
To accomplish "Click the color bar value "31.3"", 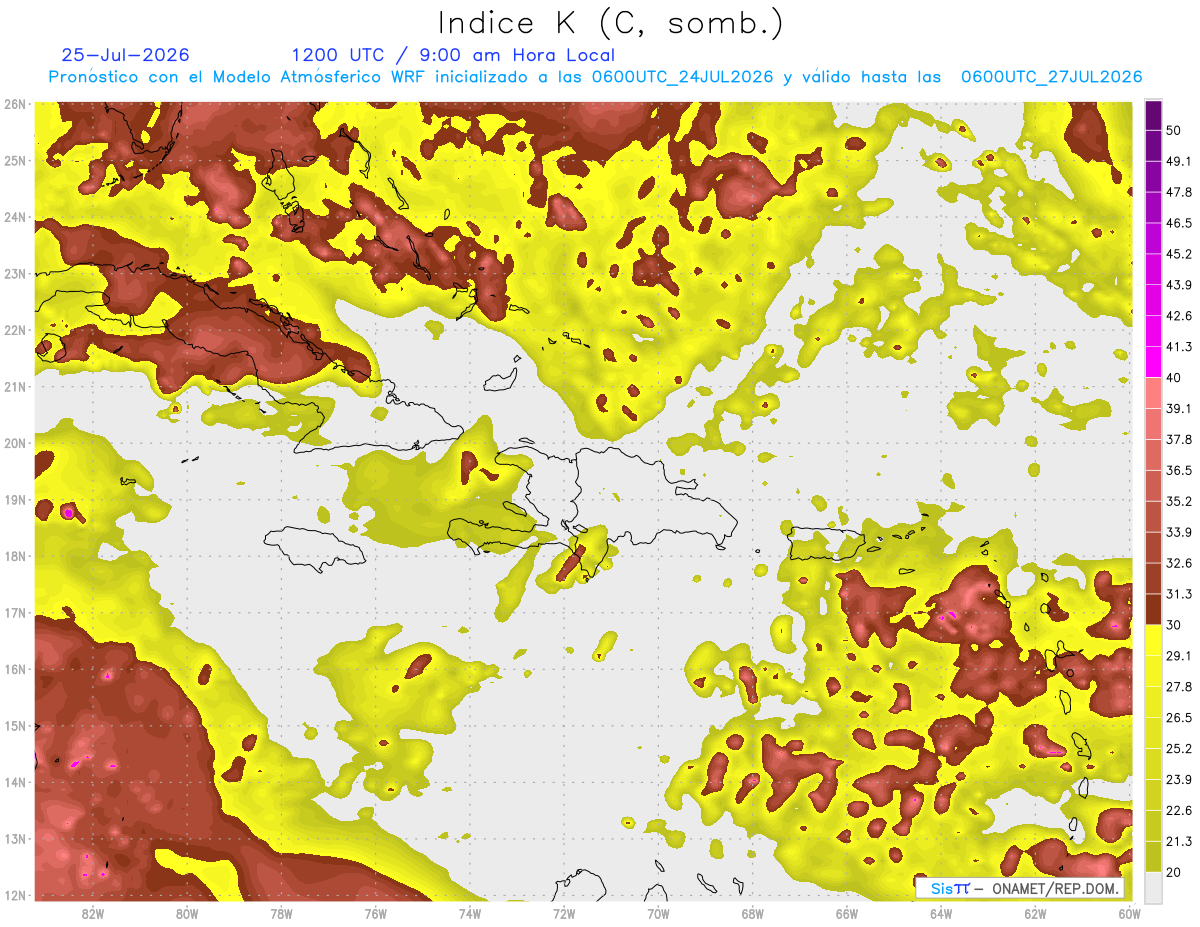I will pos(1178,594).
